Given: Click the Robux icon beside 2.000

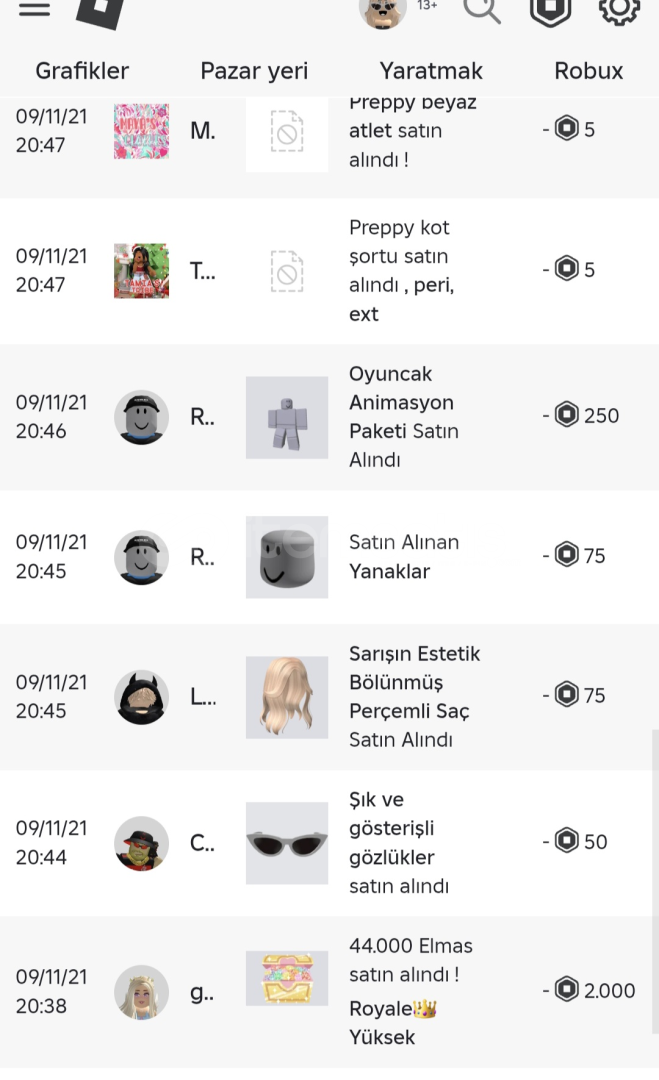Looking at the screenshot, I should pos(567,990).
